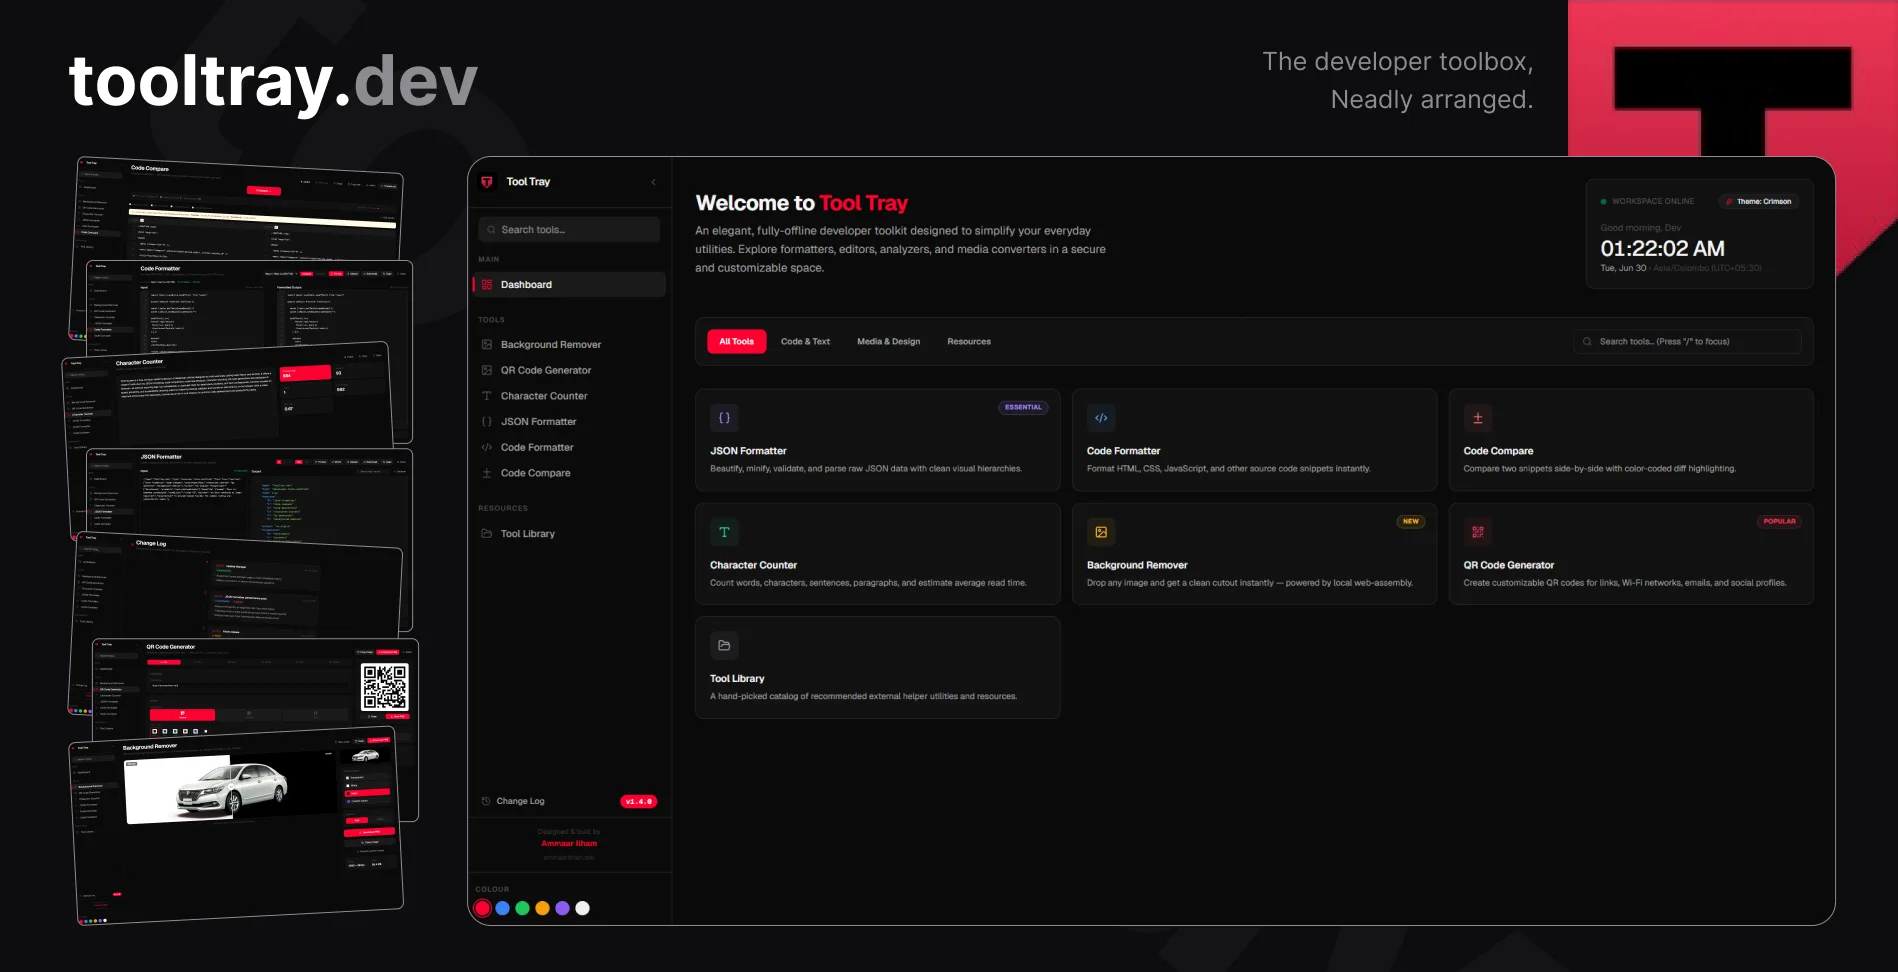
Task: Open the Tool Library card
Action: coord(877,668)
